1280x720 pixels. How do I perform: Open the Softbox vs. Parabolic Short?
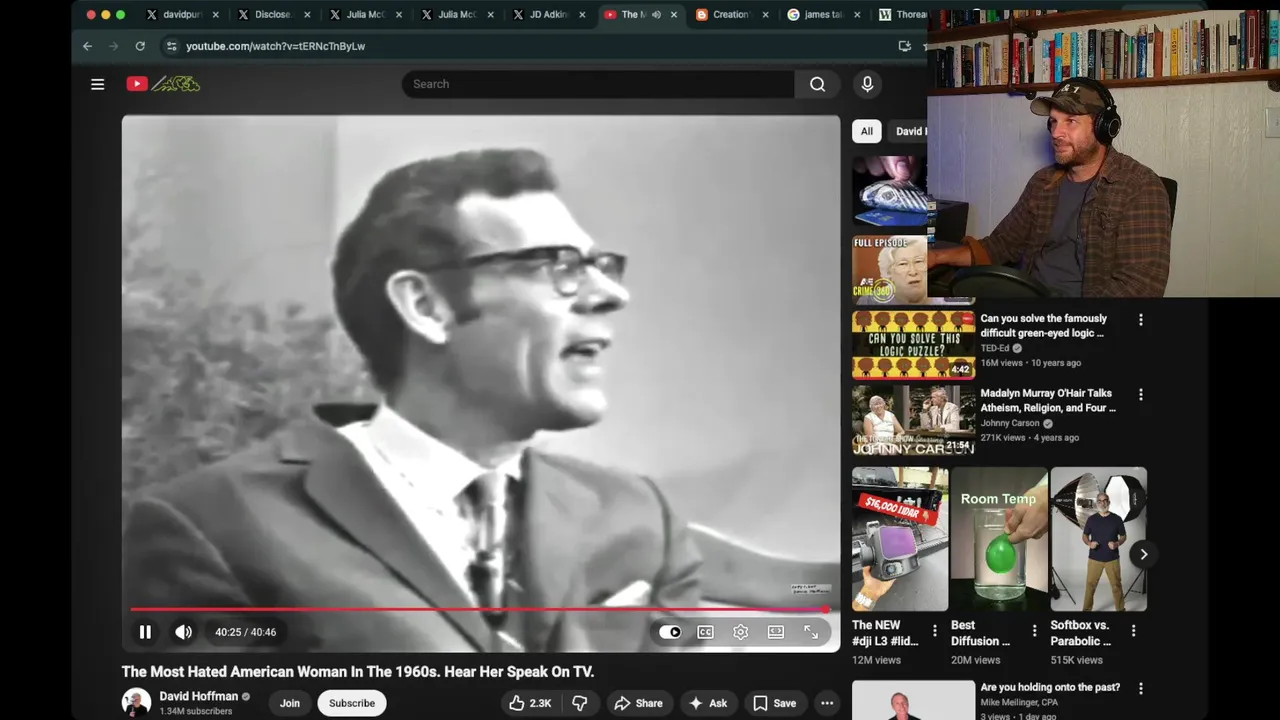tap(1098, 539)
